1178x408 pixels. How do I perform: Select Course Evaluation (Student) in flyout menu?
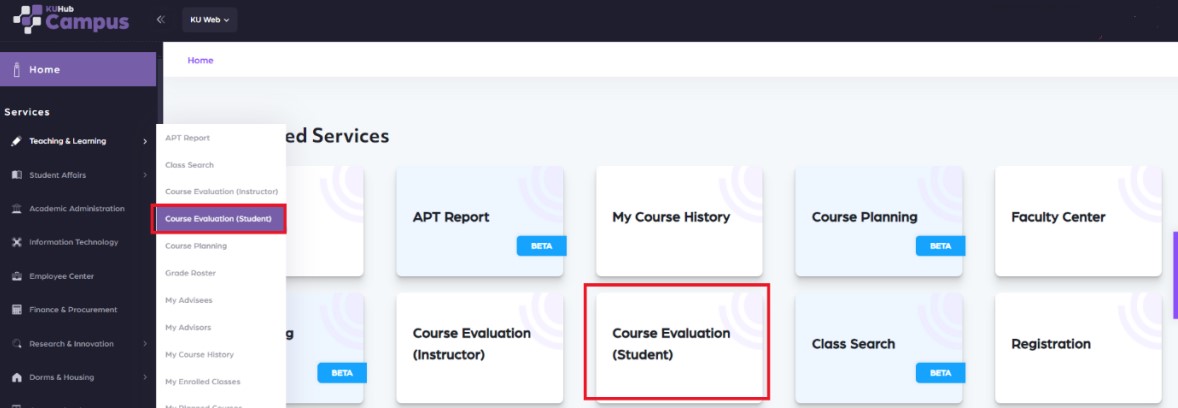[x=219, y=218]
